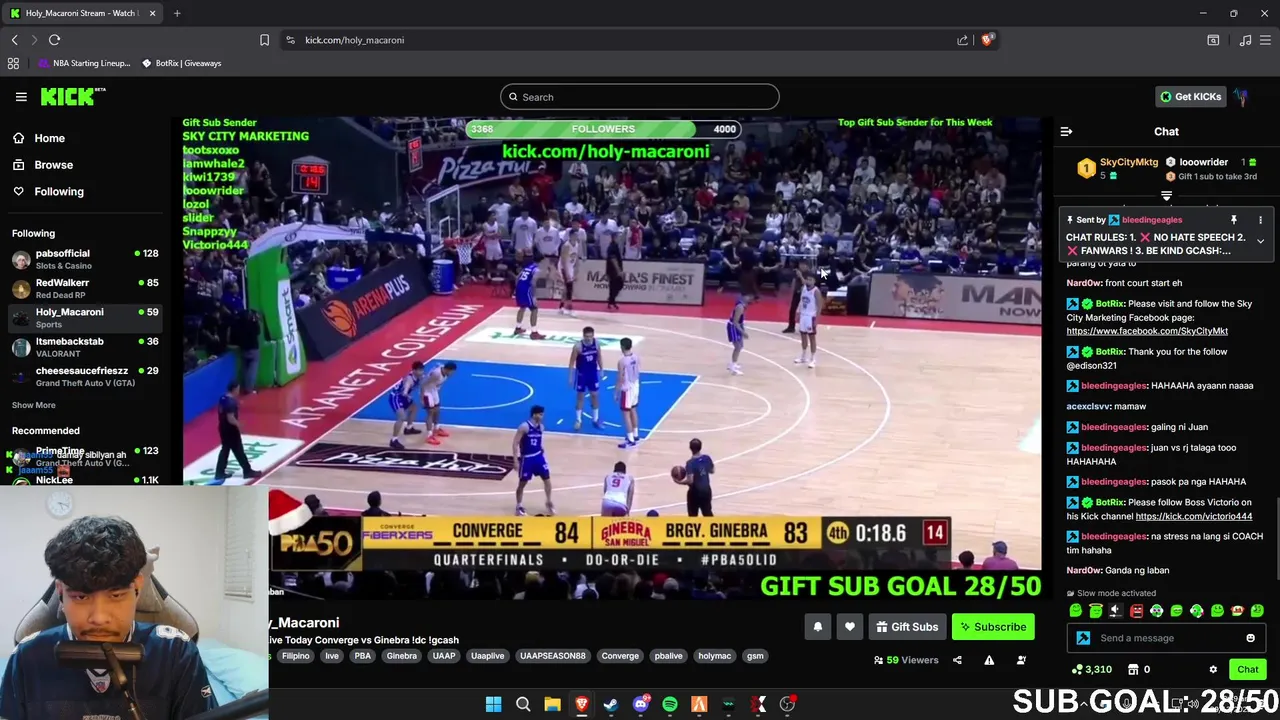Click the chat identity hammer badge
Image resolution: width=1280 pixels, height=720 pixels.
point(1083,638)
